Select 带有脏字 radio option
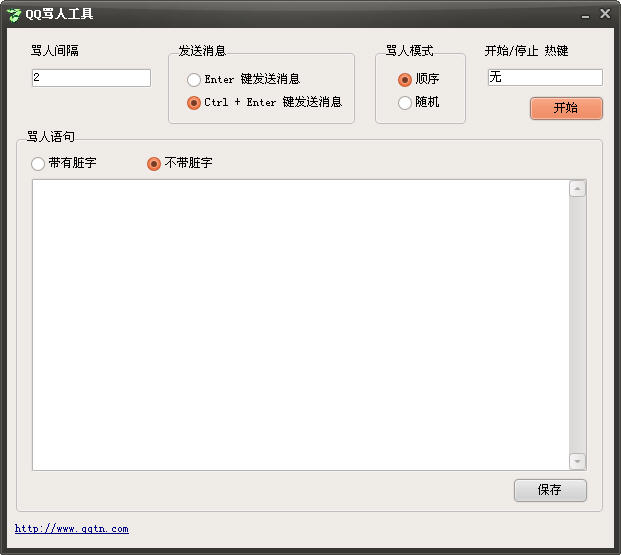 (x=39, y=163)
